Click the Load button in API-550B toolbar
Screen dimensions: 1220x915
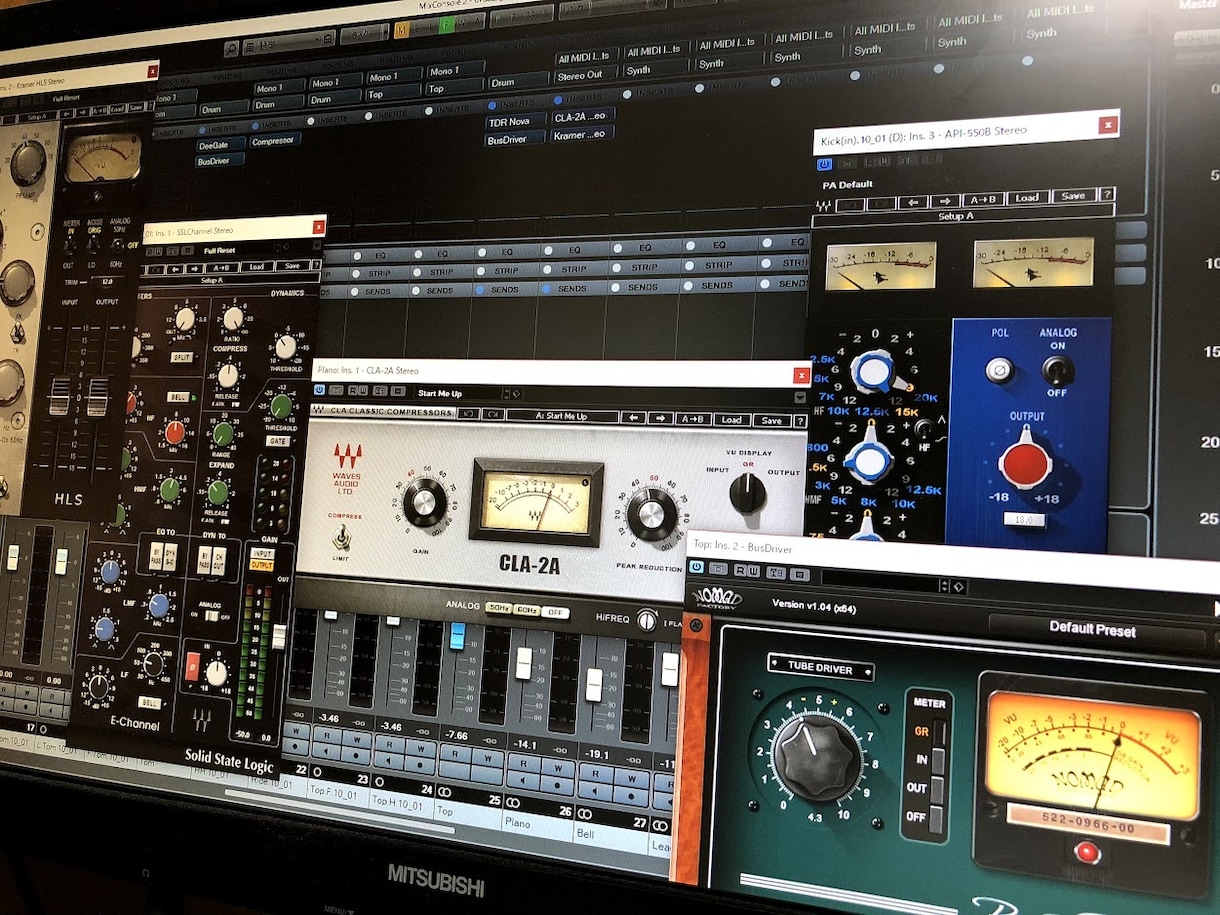pyautogui.click(x=1027, y=198)
